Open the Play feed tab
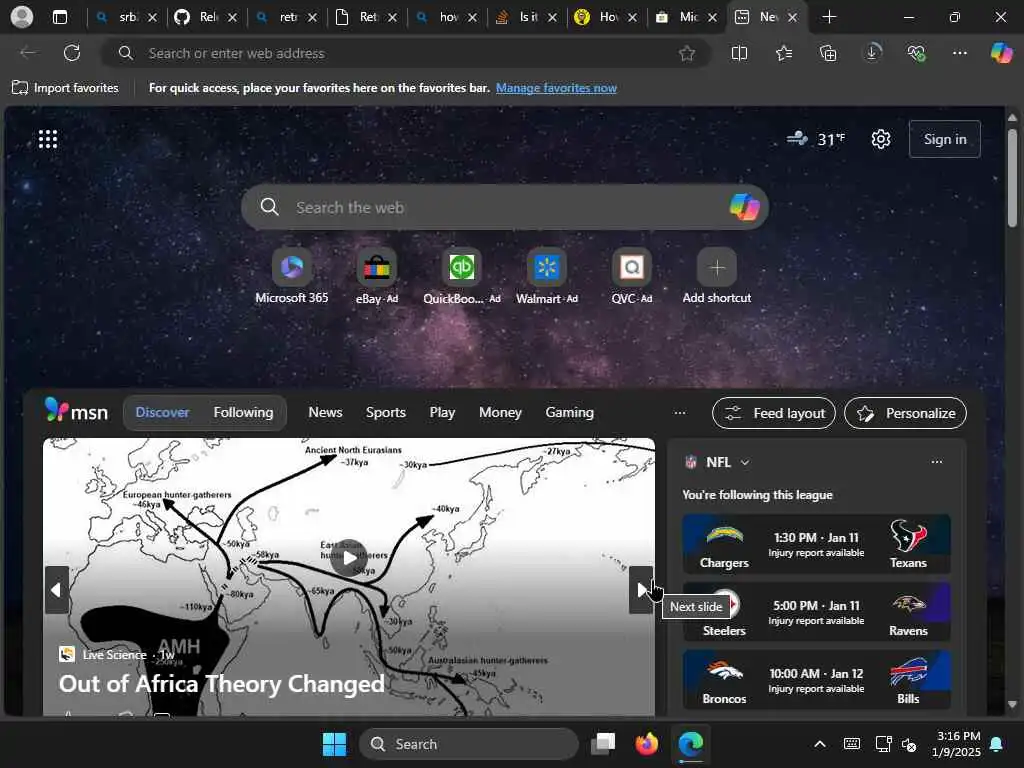This screenshot has width=1024, height=768. pos(442,412)
